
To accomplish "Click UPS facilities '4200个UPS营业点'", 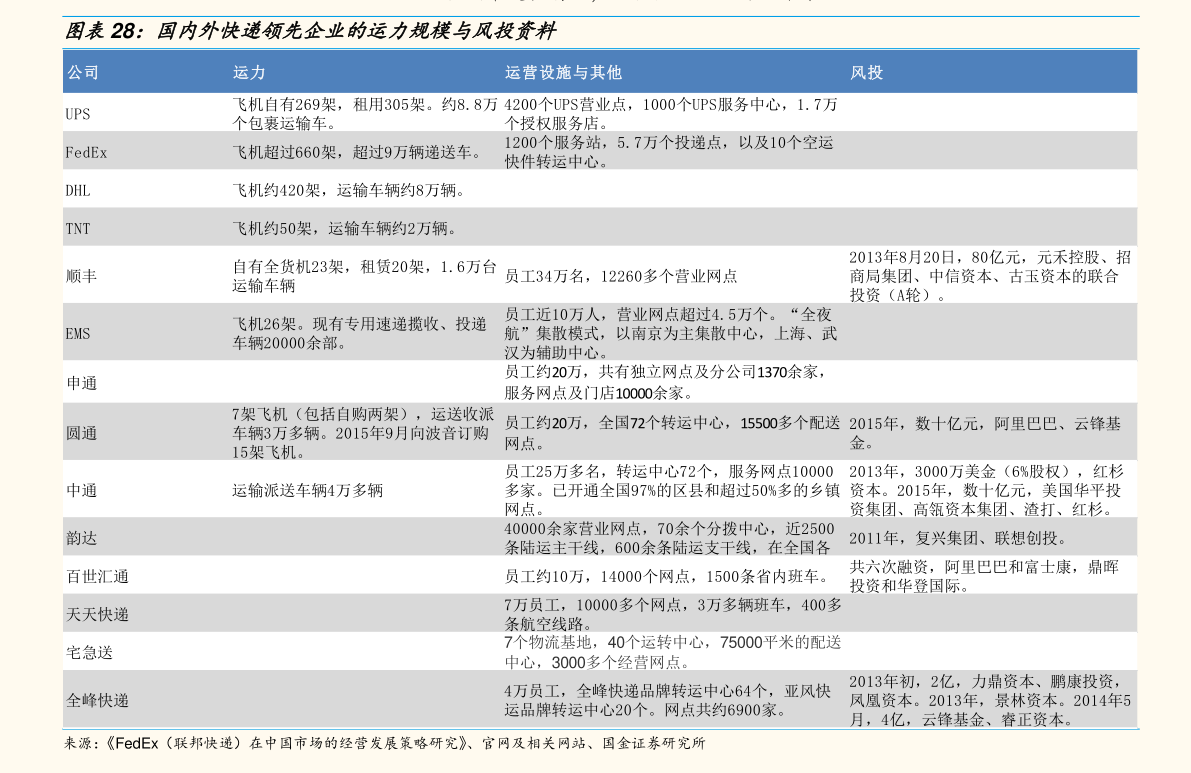I will [x=565, y=105].
